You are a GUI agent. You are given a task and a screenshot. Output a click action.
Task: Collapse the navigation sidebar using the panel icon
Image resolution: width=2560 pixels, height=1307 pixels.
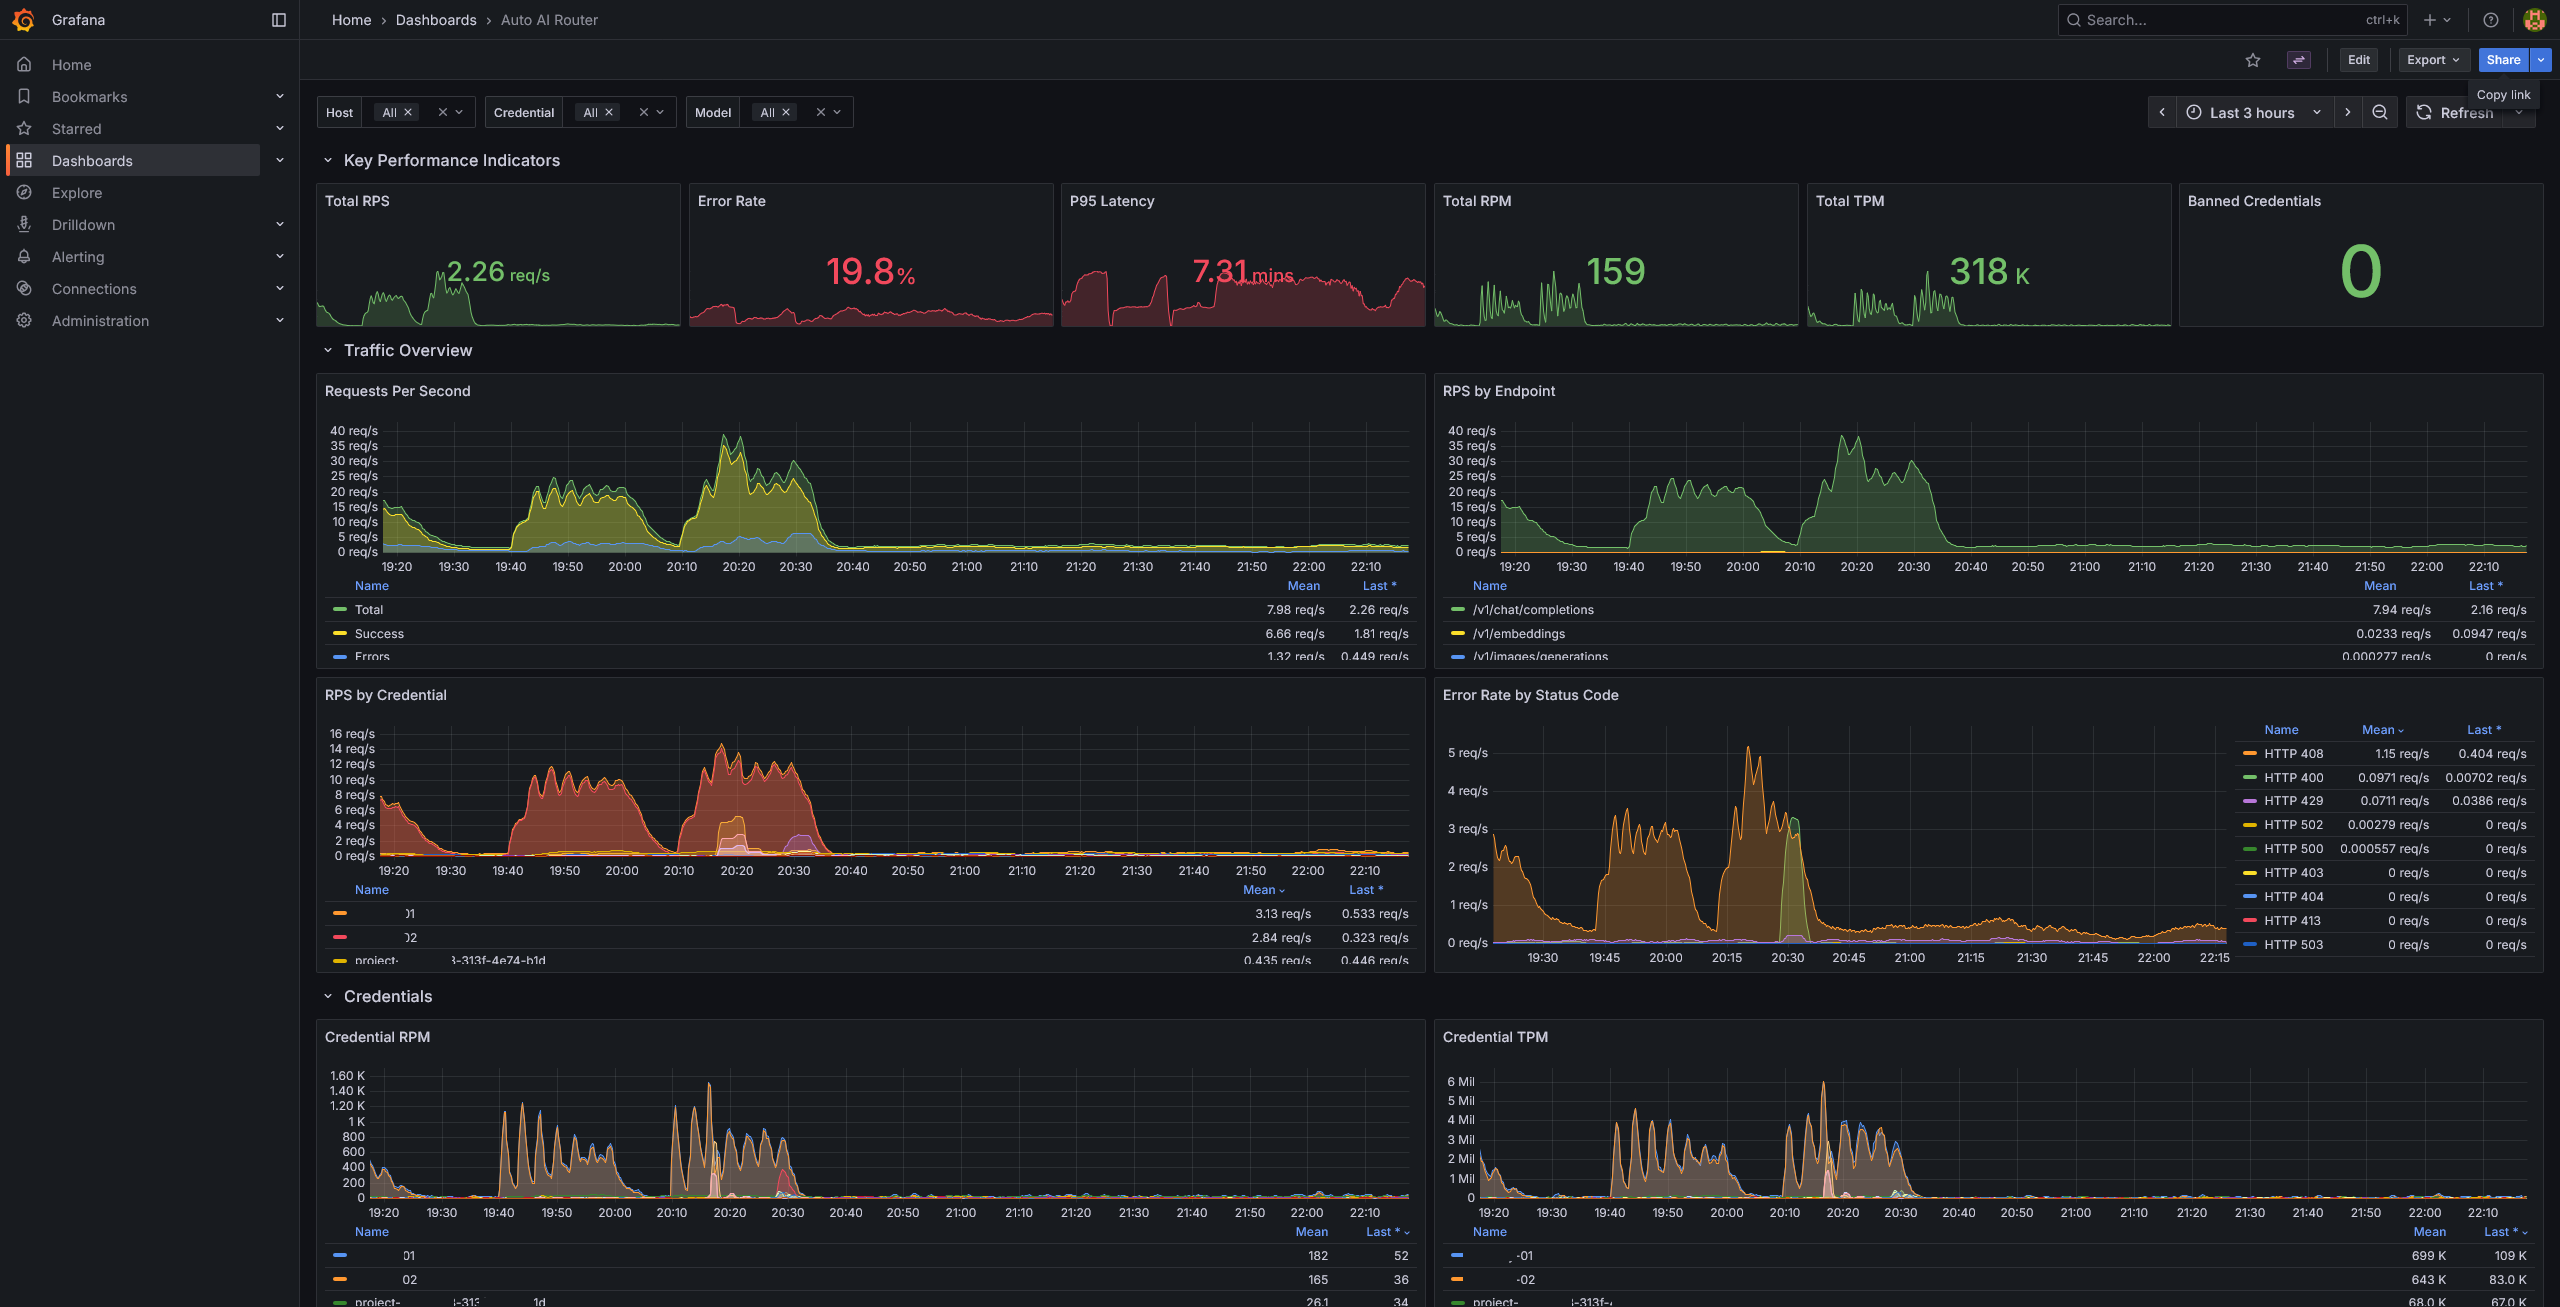click(278, 20)
